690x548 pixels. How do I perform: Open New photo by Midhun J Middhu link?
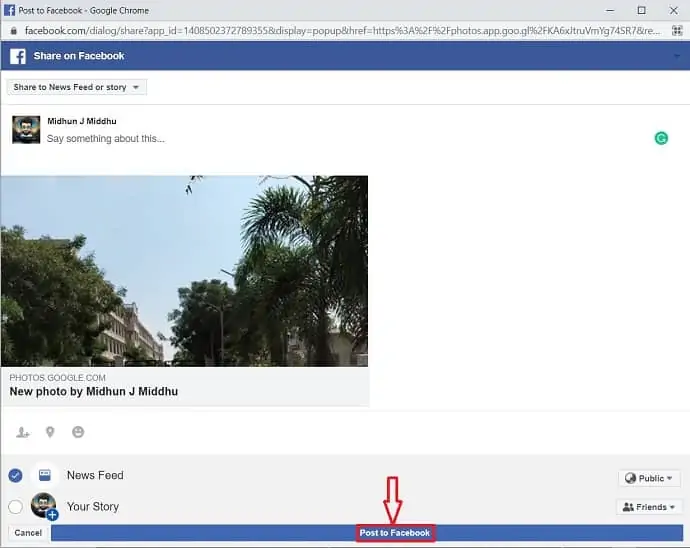pyautogui.click(x=94, y=391)
